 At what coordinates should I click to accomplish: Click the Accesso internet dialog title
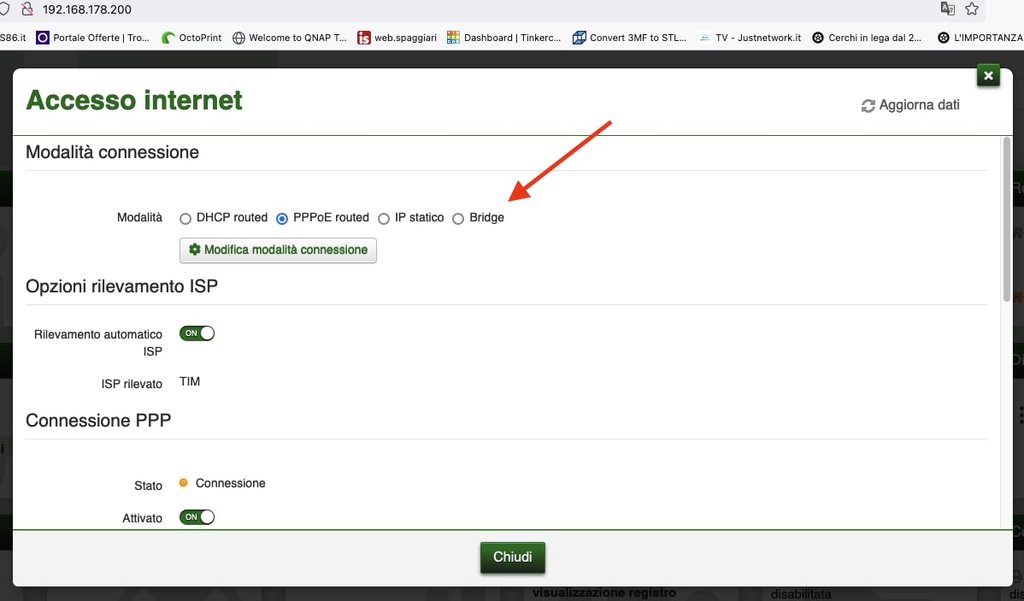(x=134, y=101)
